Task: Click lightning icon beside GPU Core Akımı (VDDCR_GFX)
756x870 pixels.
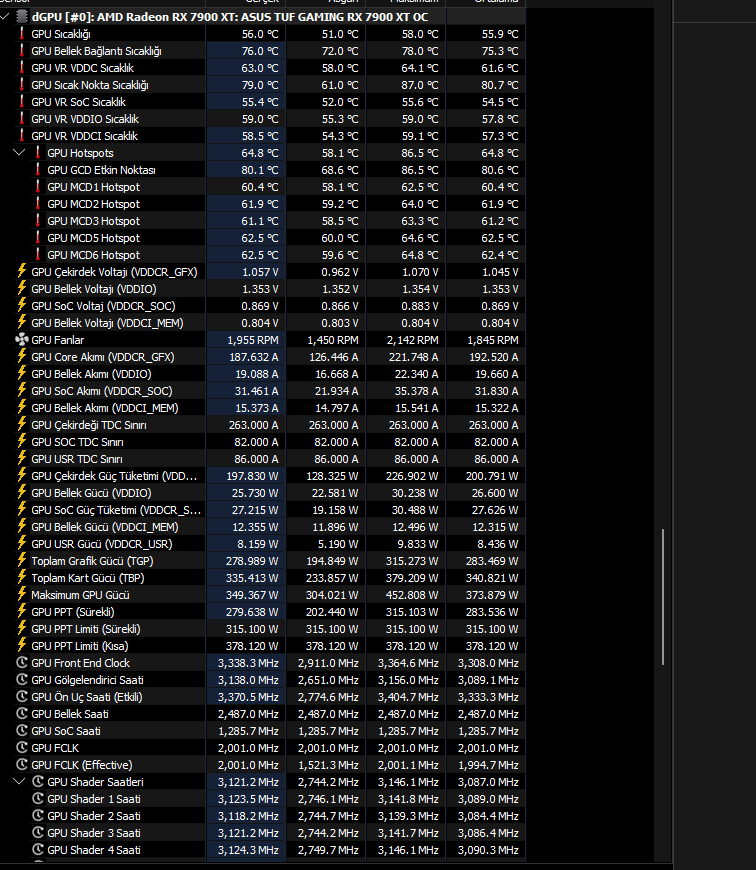Action: point(22,356)
